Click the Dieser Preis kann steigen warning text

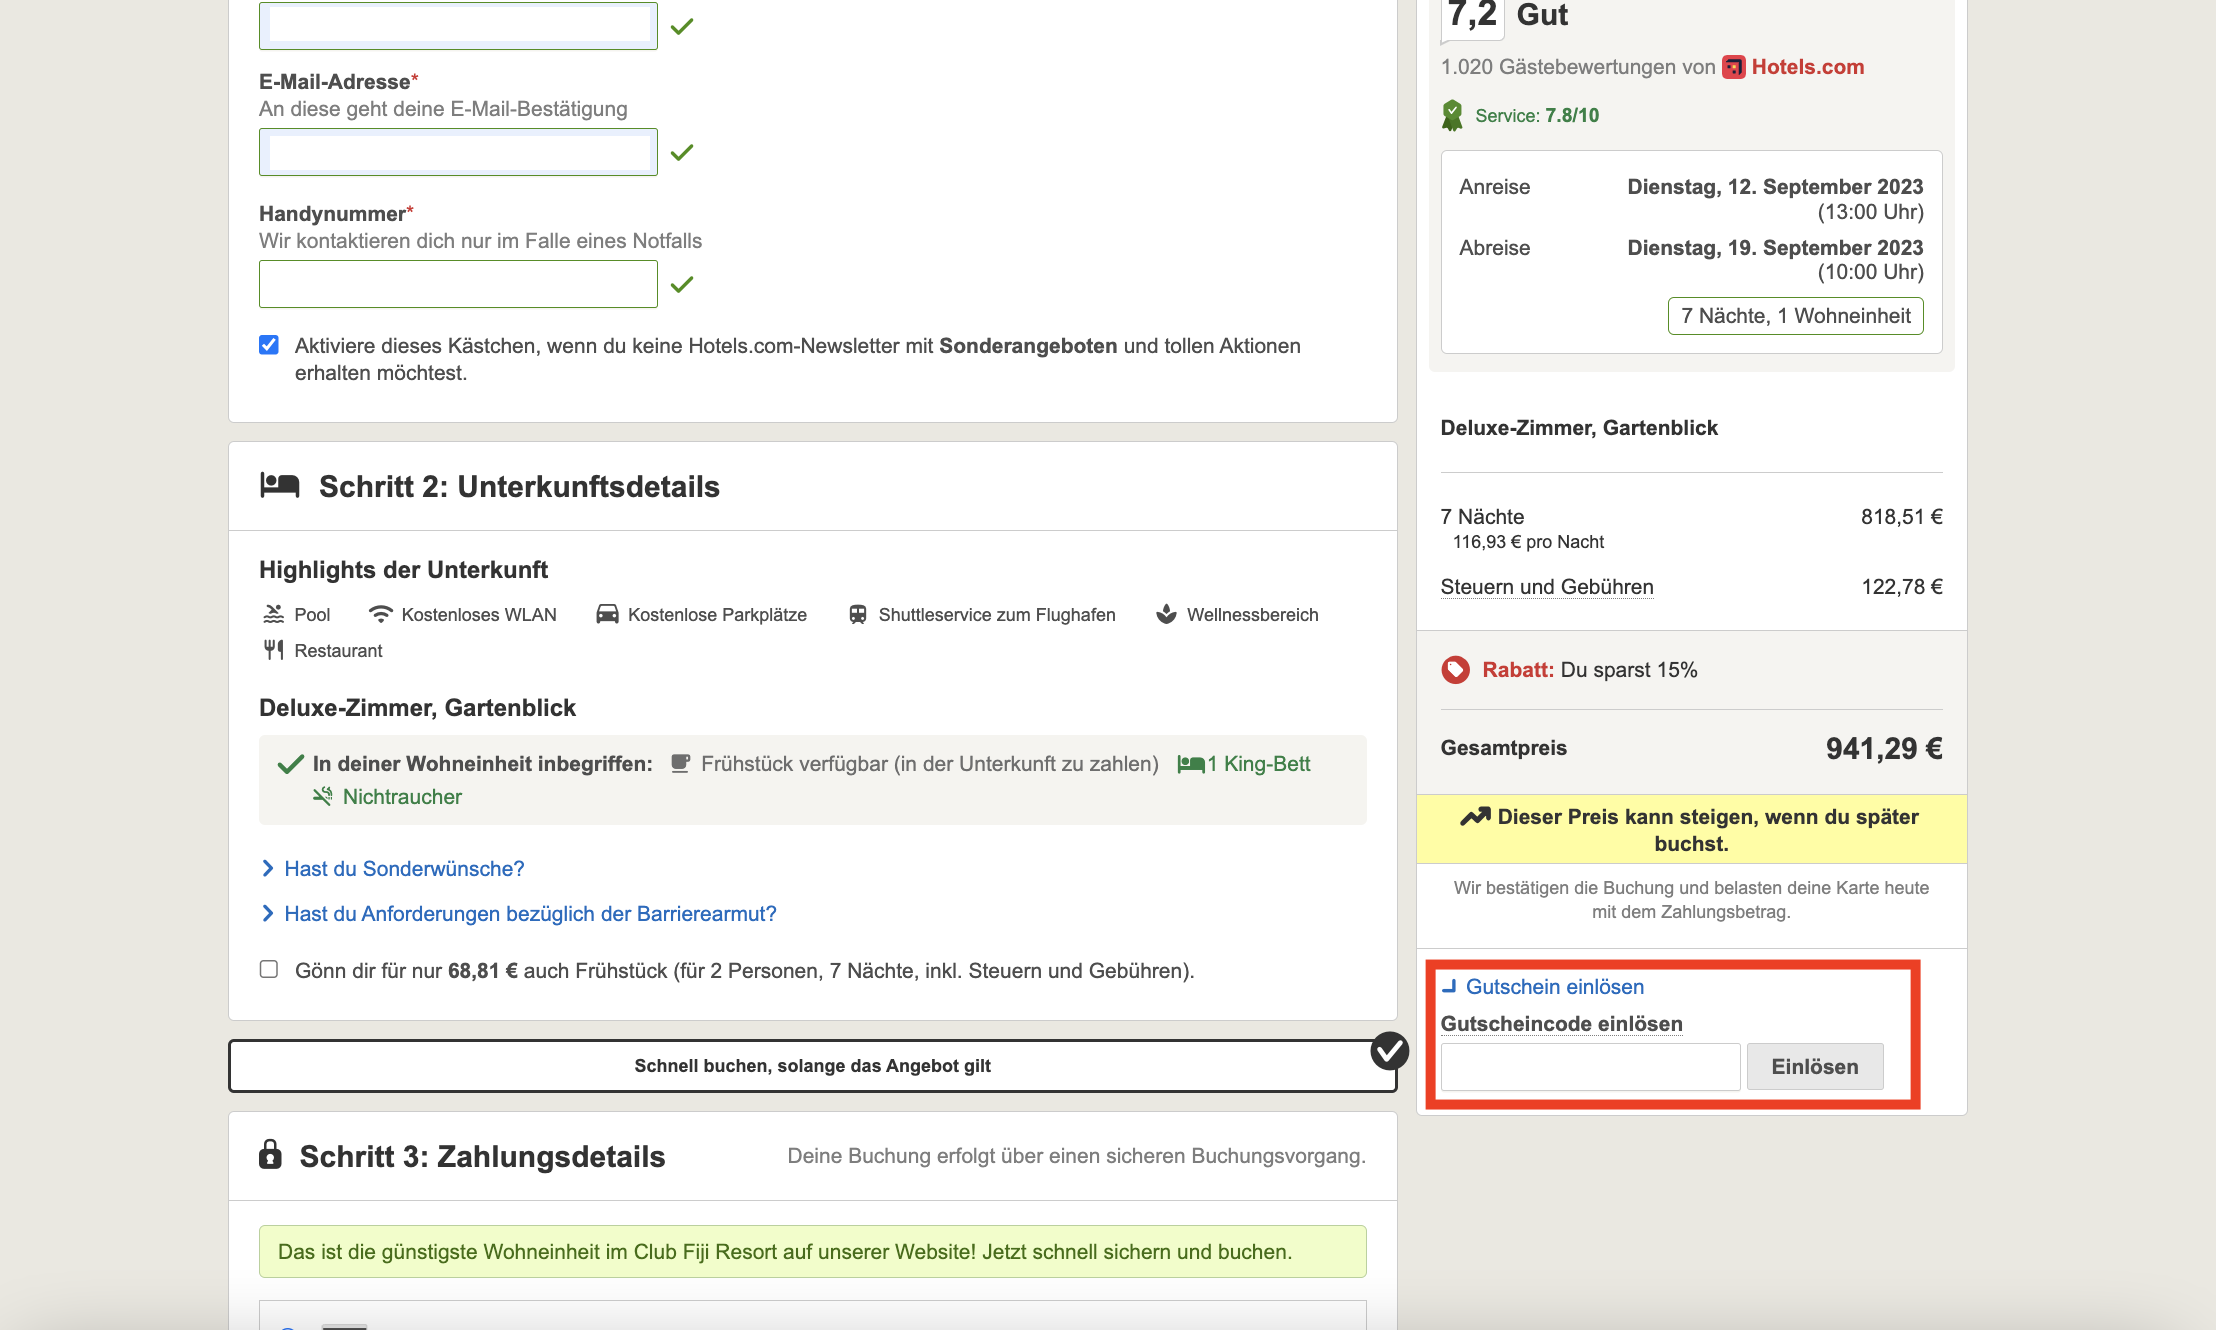[1707, 830]
